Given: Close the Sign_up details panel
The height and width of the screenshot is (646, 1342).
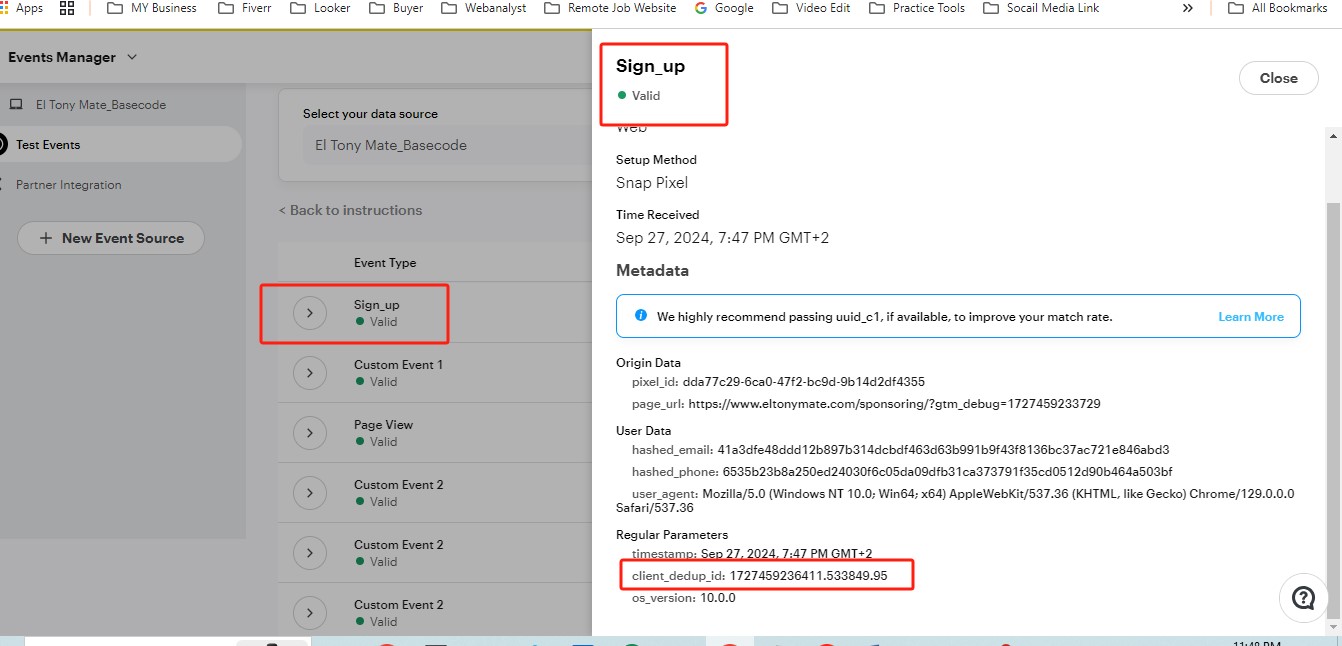Looking at the screenshot, I should pyautogui.click(x=1278, y=78).
